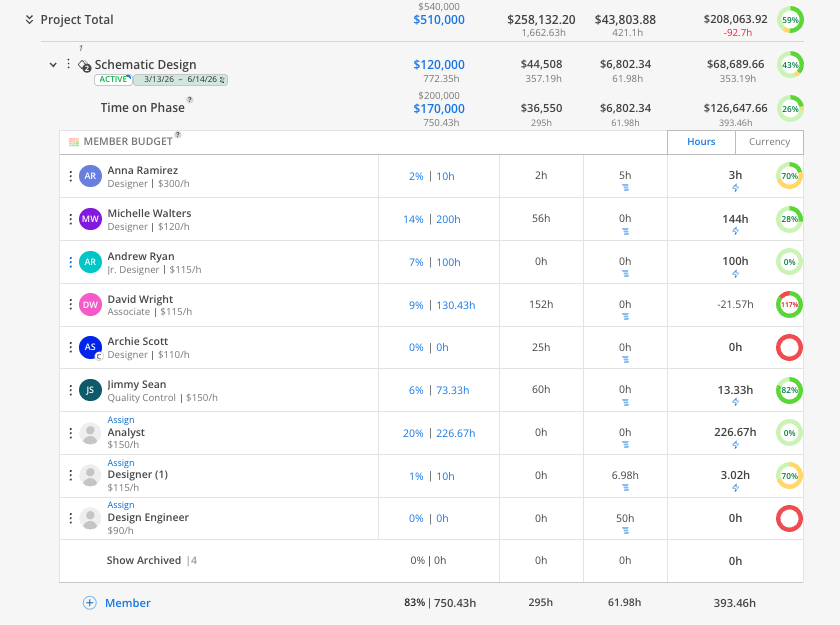The width and height of the screenshot is (840, 625).
Task: Click Assign link above Analyst role
Action: (121, 420)
